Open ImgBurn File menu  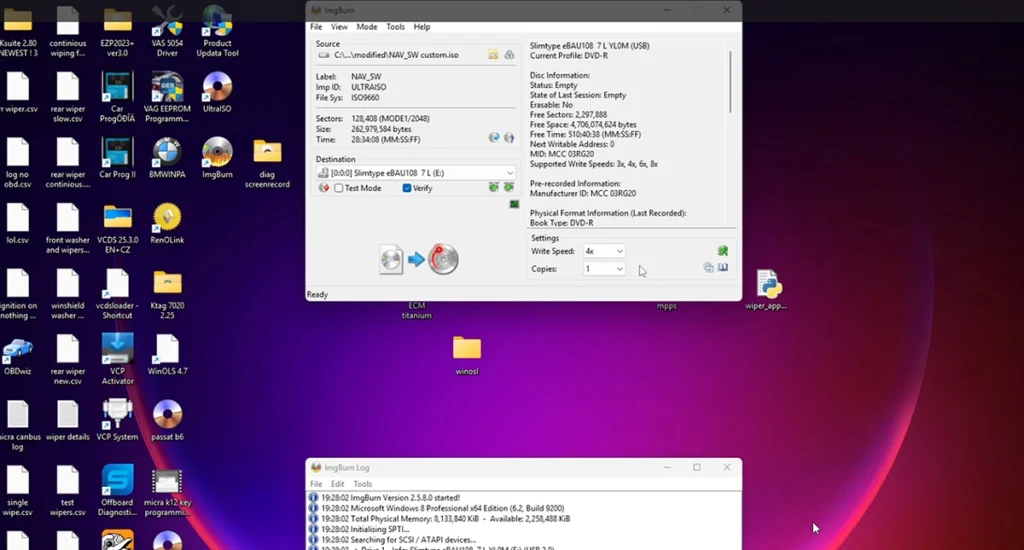tap(316, 27)
